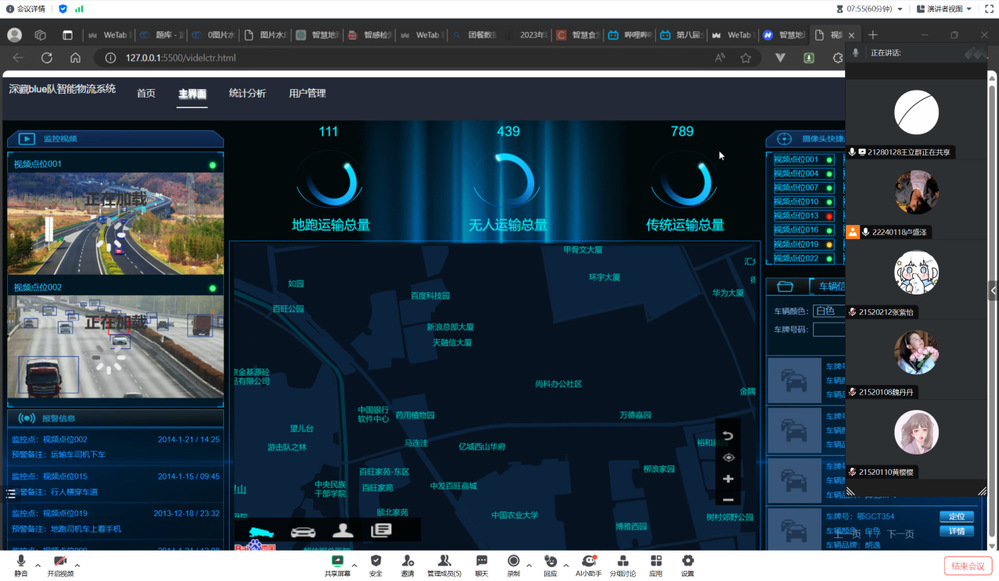Expand the audio options arrow beside 静音
This screenshot has width=999, height=581.
coord(38,565)
